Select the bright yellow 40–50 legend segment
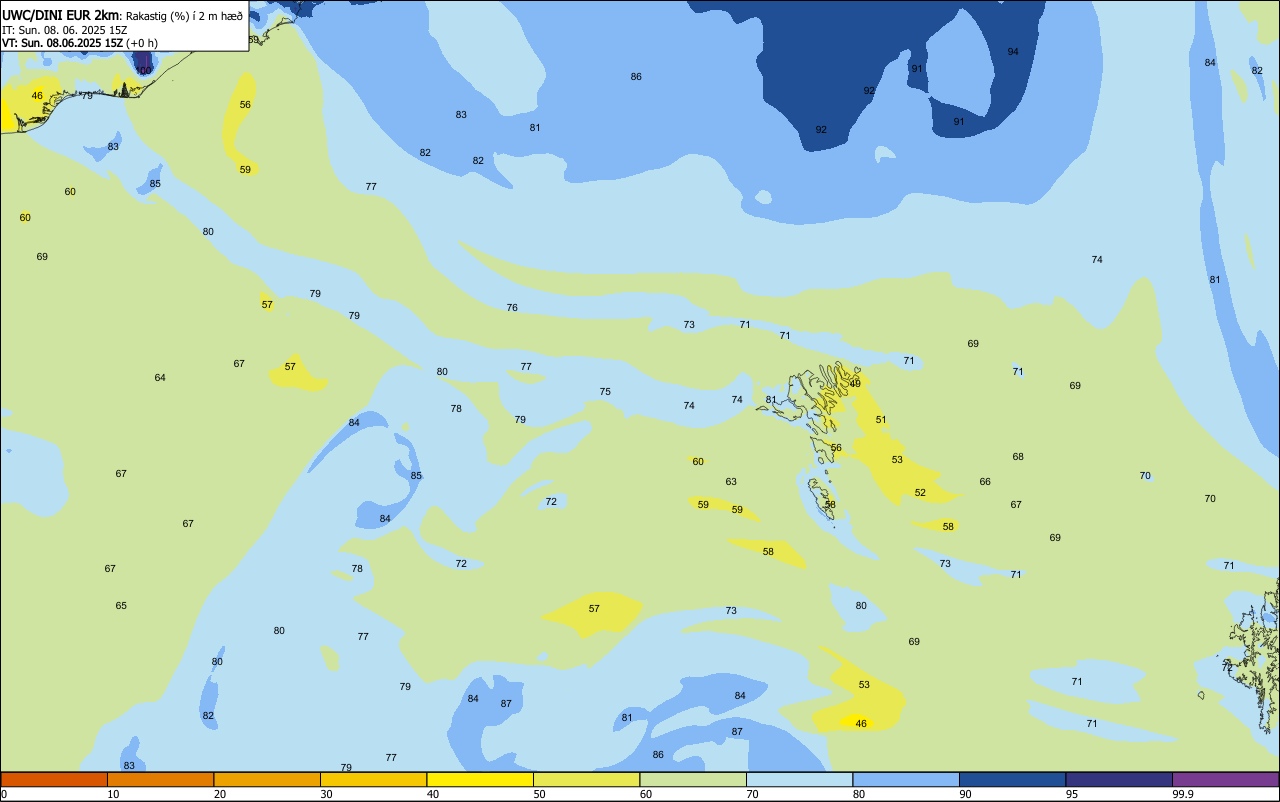 pyautogui.click(x=480, y=779)
